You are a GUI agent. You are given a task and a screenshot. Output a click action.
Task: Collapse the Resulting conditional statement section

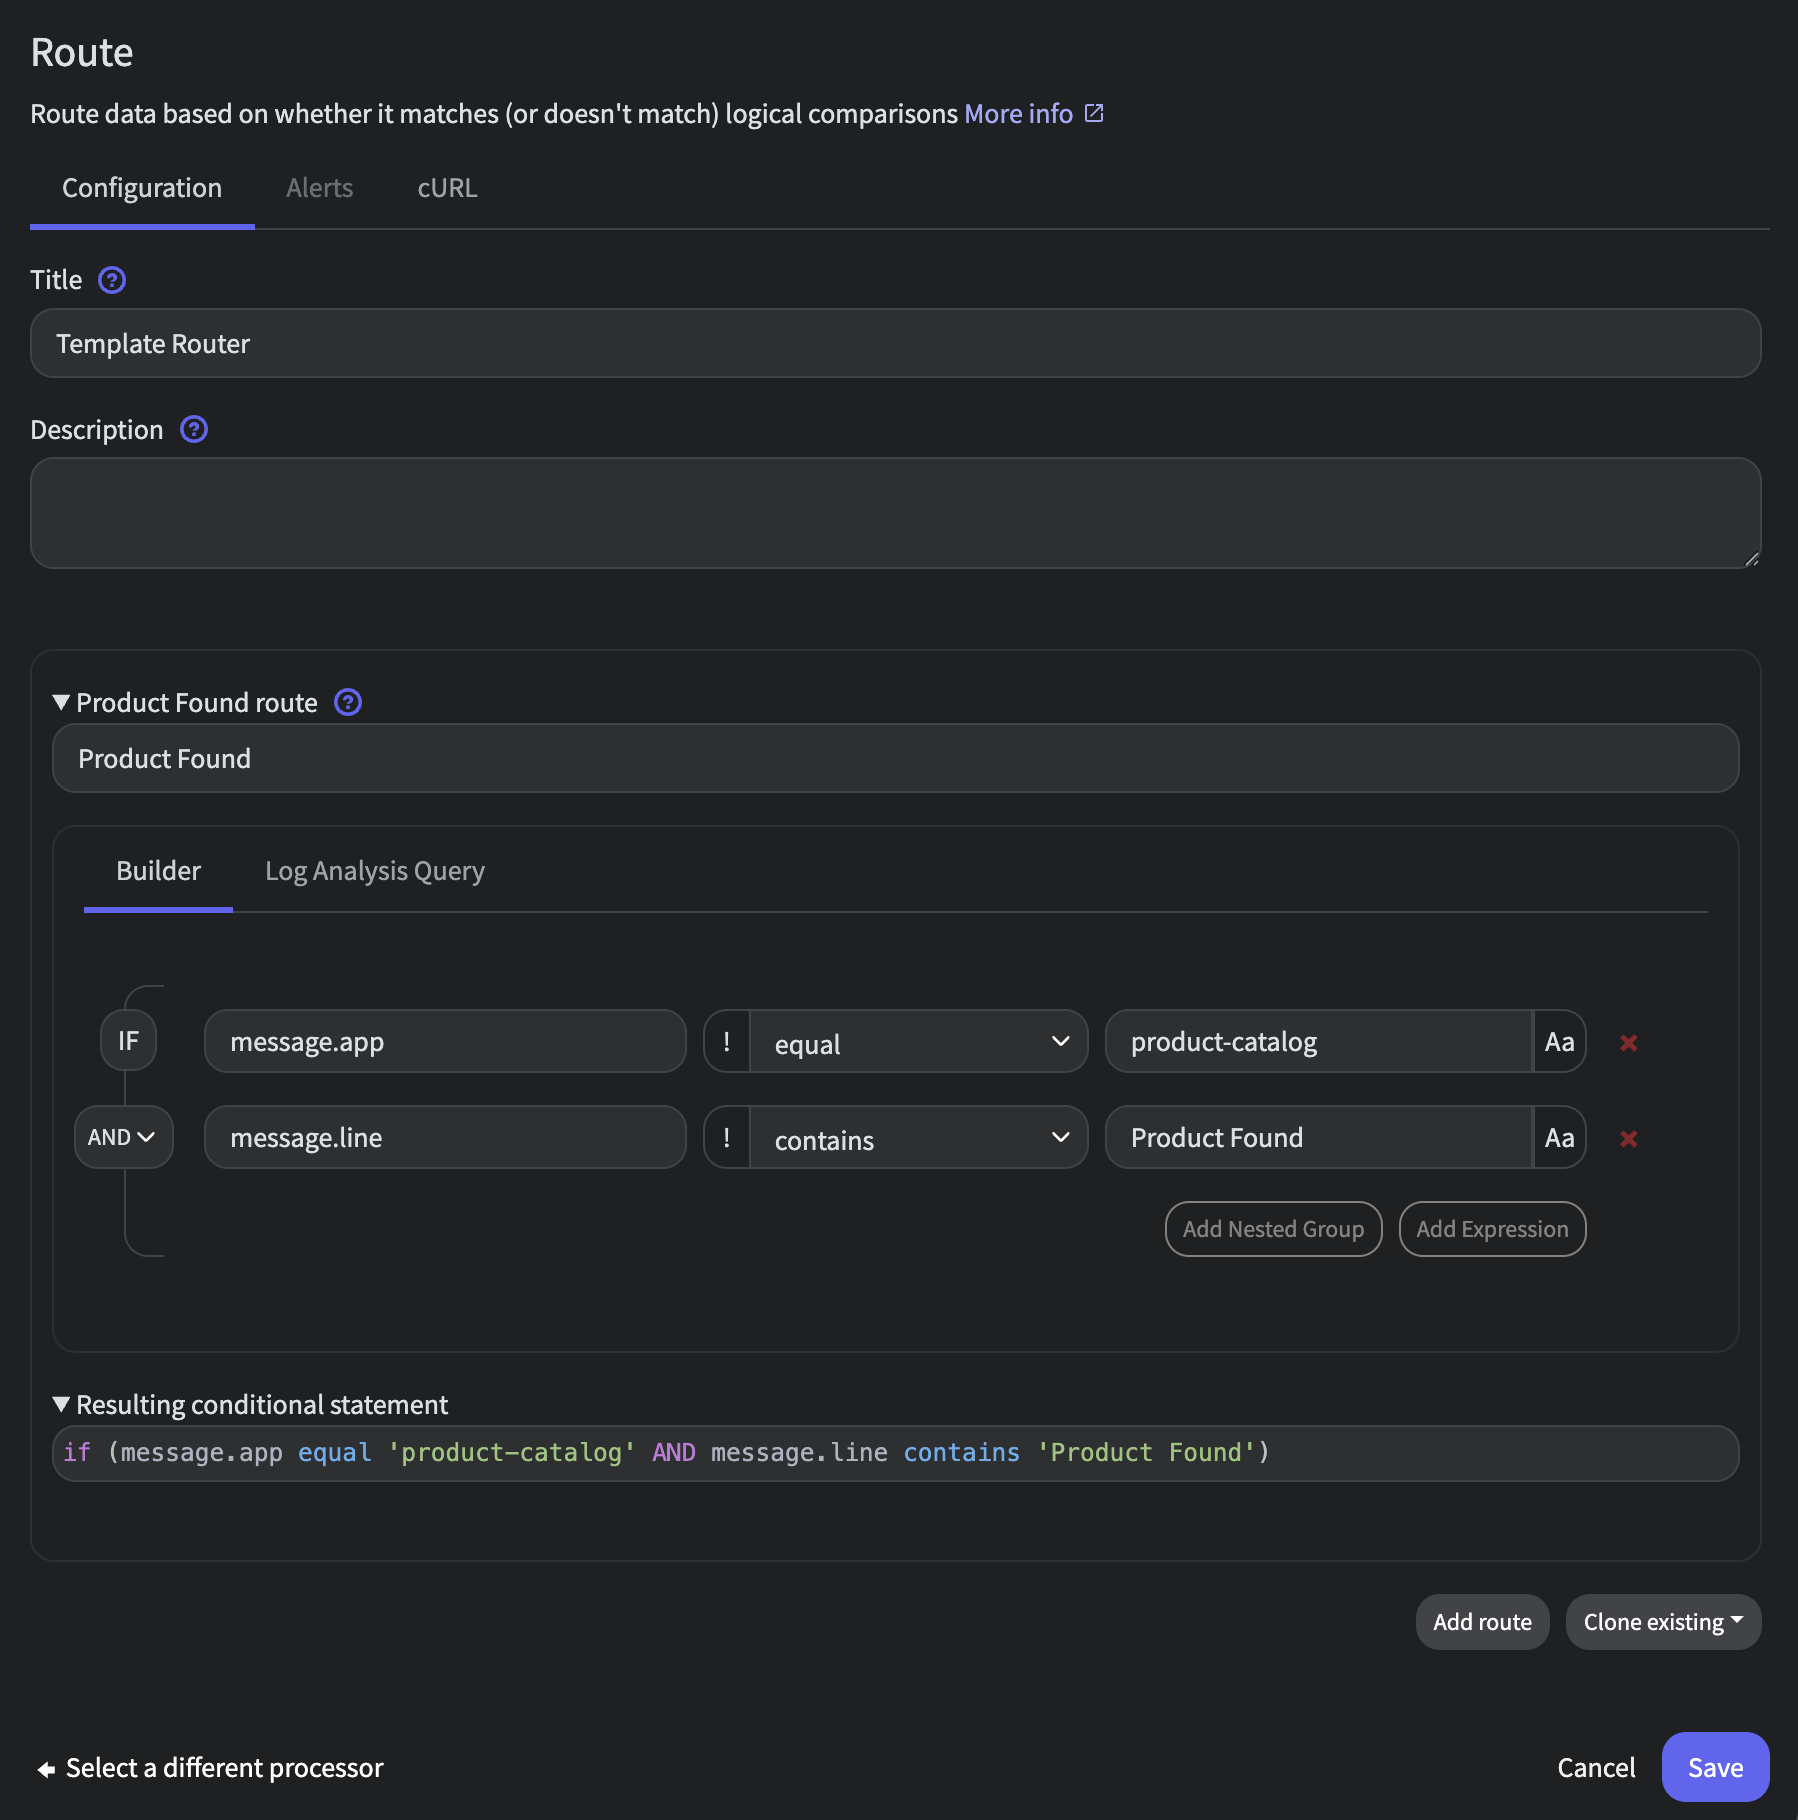(62, 1404)
